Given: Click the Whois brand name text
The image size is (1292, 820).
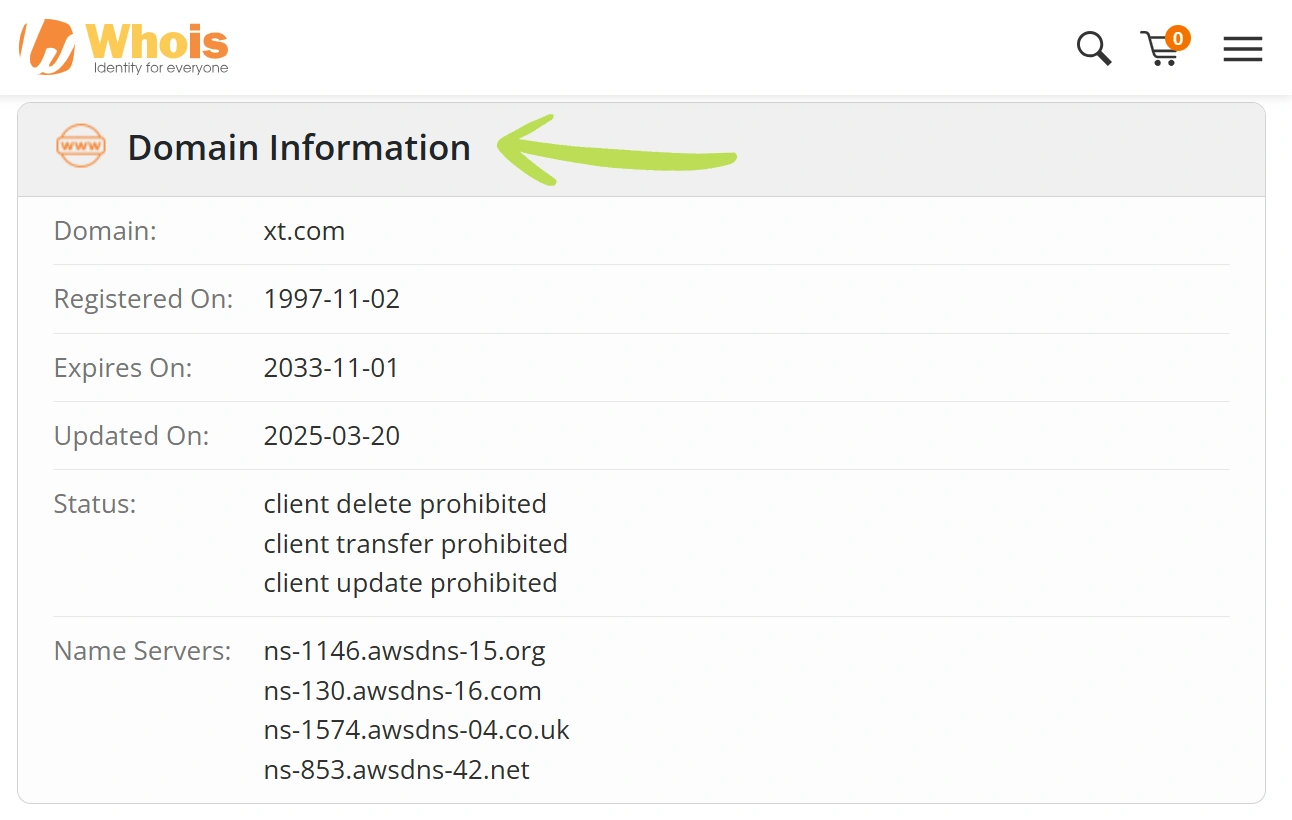Looking at the screenshot, I should coord(158,42).
